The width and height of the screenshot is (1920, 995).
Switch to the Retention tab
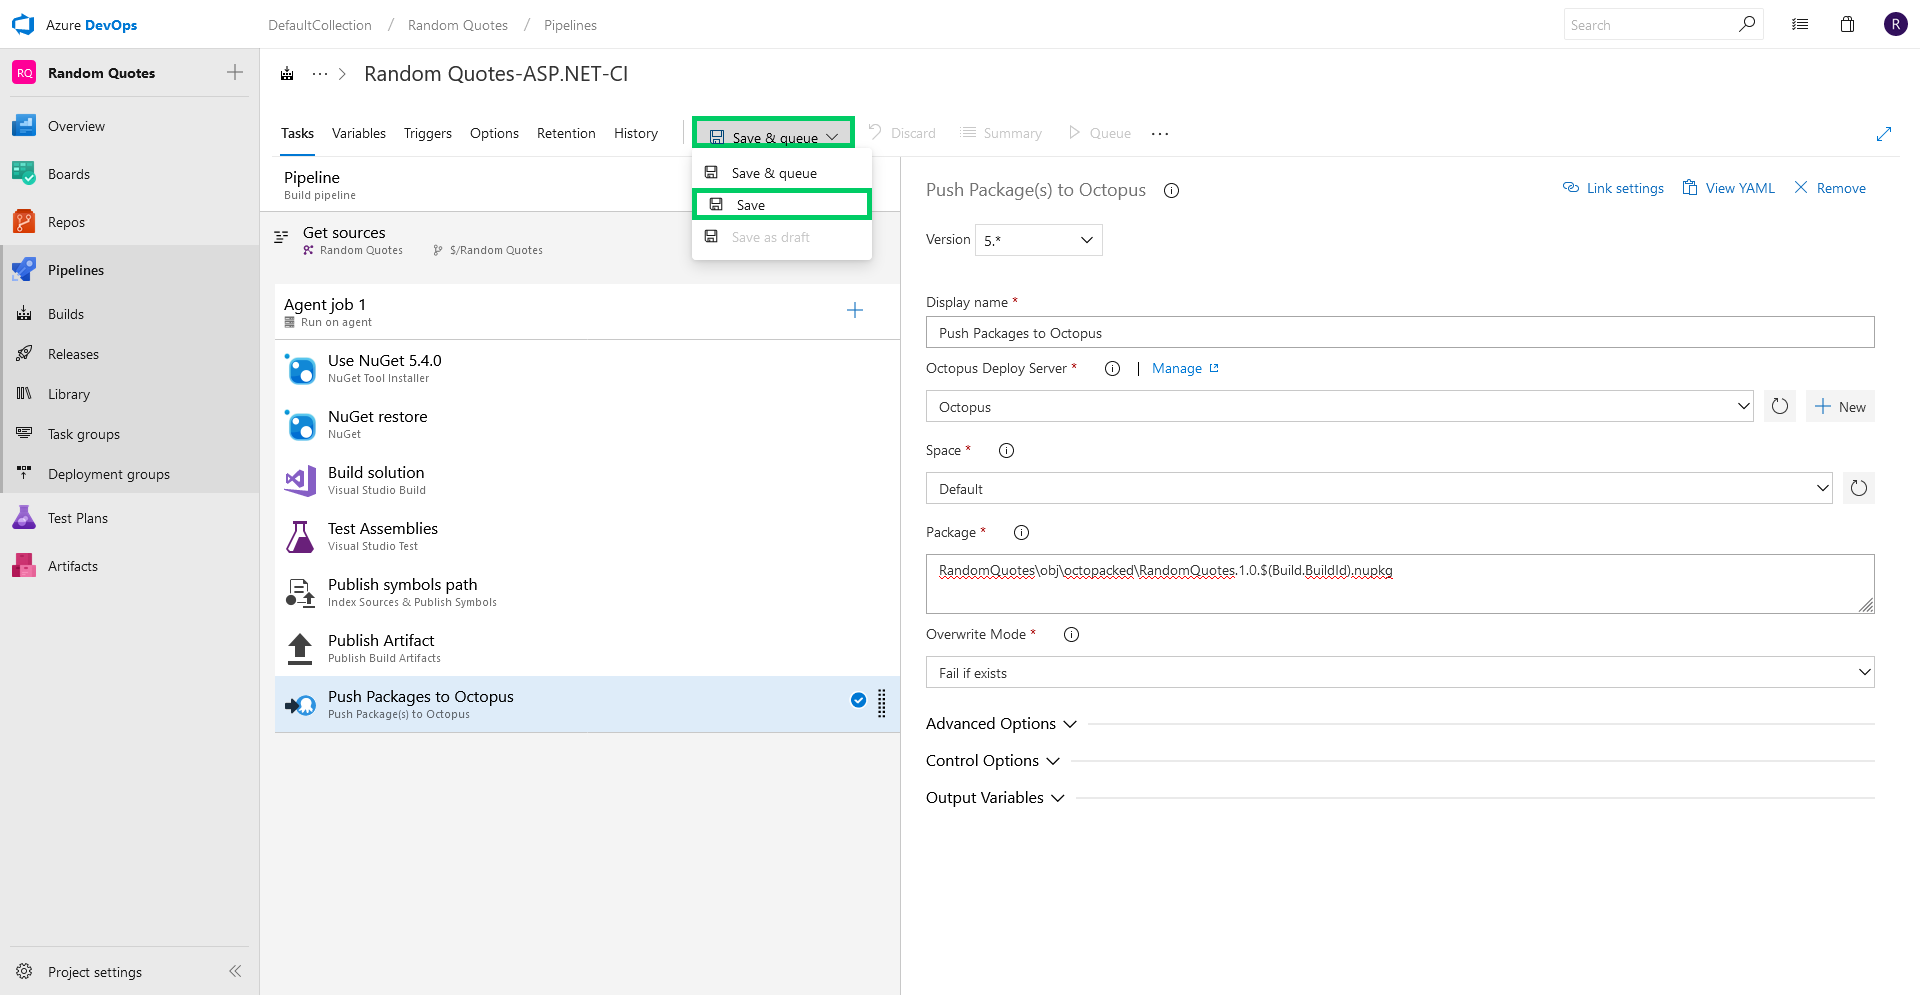(x=566, y=133)
